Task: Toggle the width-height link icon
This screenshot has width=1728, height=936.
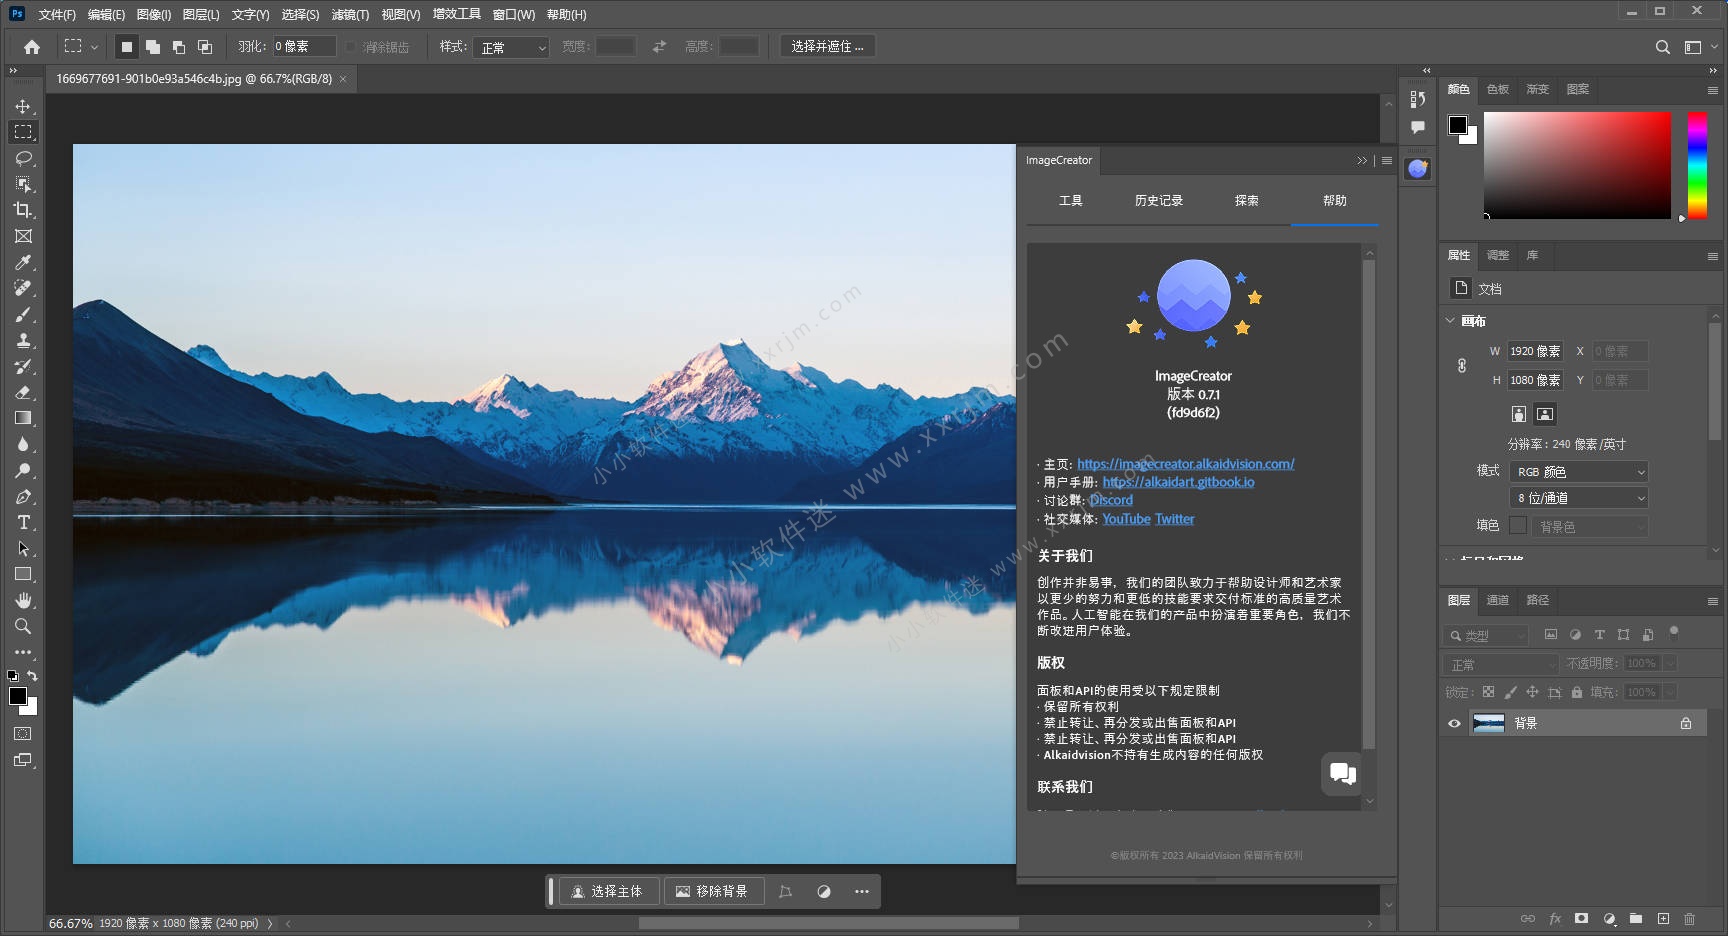Action: (x=1462, y=366)
